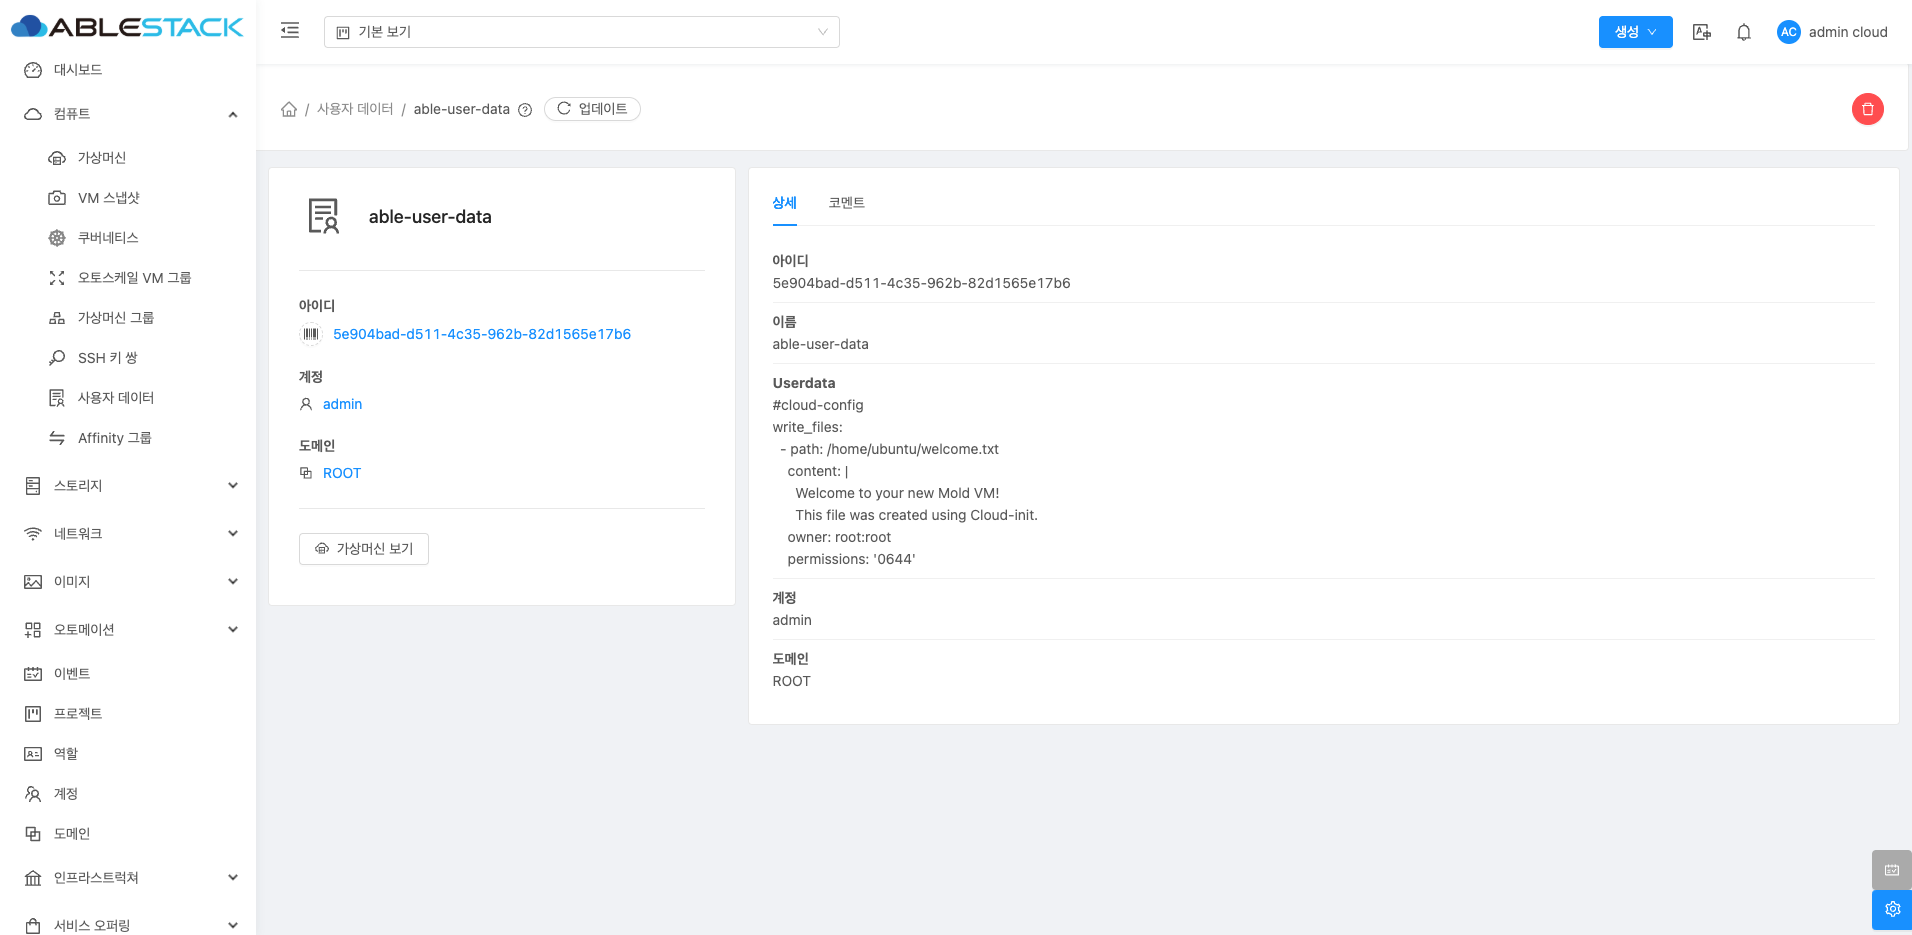1912x935 pixels.
Task: Click the home breadcrumb icon
Action: 289,109
